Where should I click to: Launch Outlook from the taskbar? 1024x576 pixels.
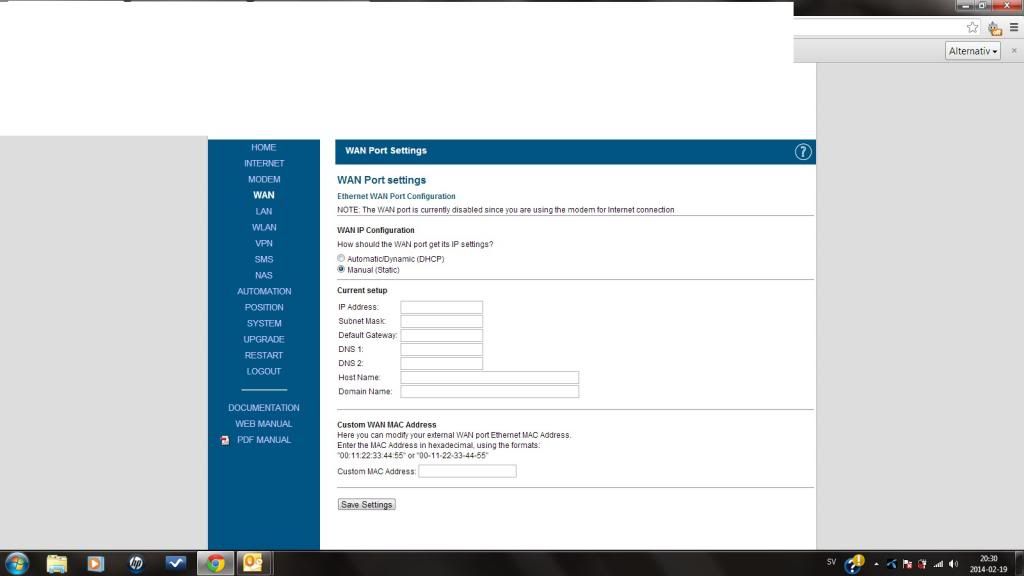point(253,563)
